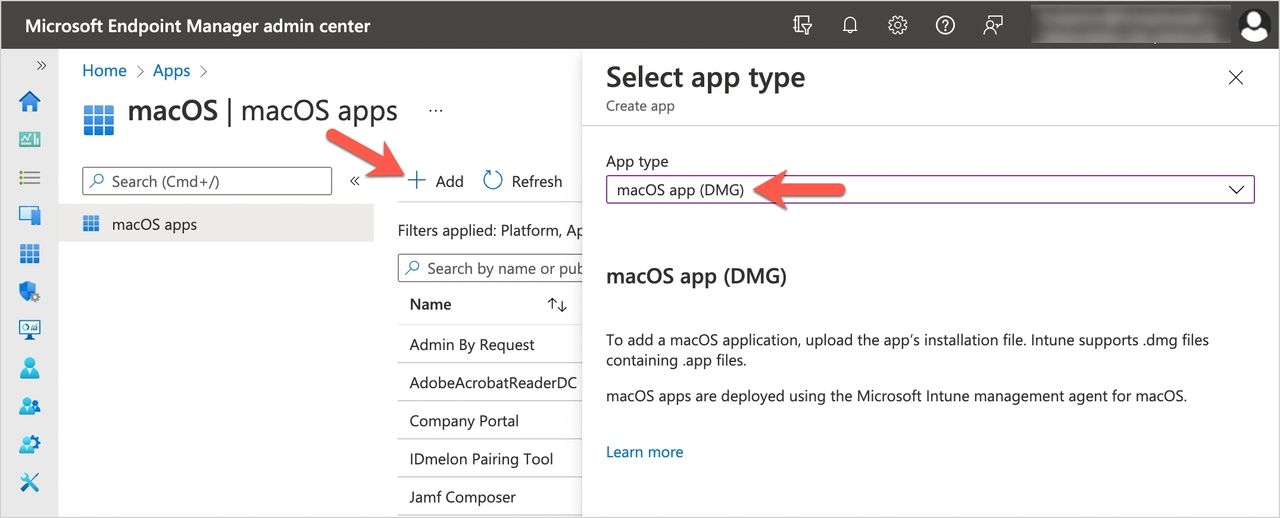Open the Learn more link

pos(644,452)
